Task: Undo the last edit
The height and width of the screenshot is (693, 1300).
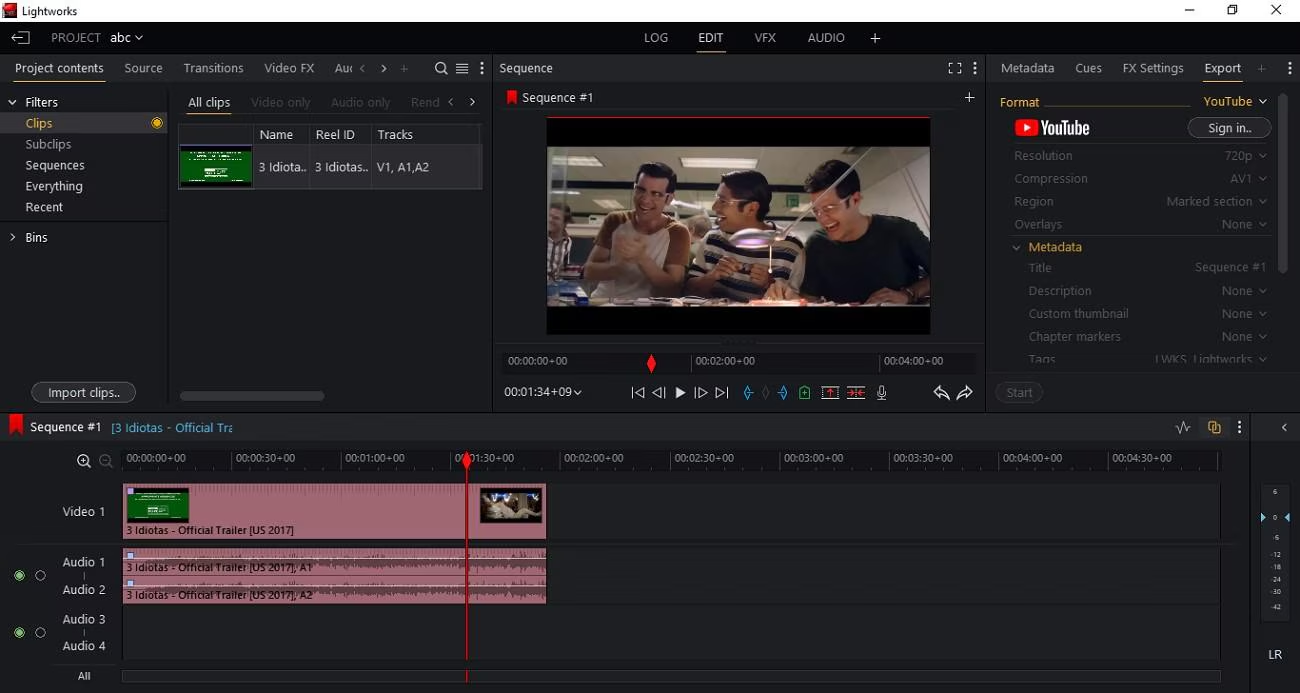Action: click(x=940, y=392)
